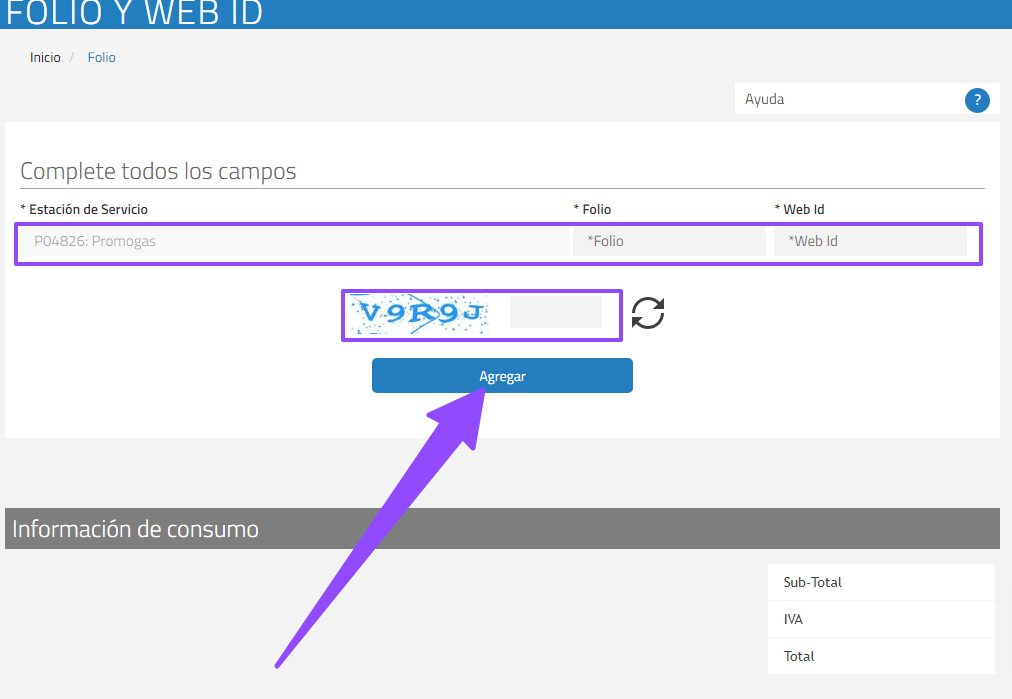
Task: Open the Ayuda help bar
Action: (x=848, y=99)
